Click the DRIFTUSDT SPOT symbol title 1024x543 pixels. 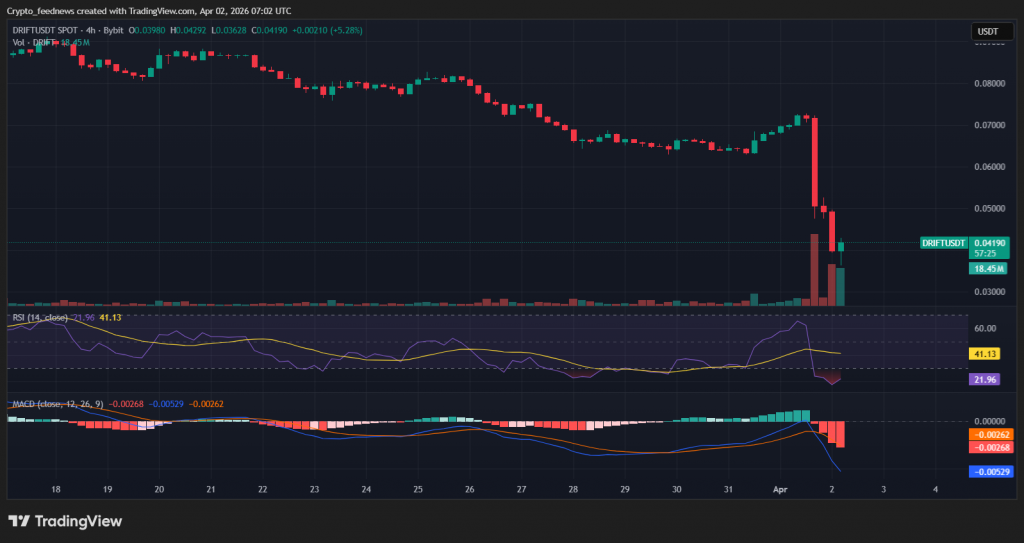click(x=48, y=31)
